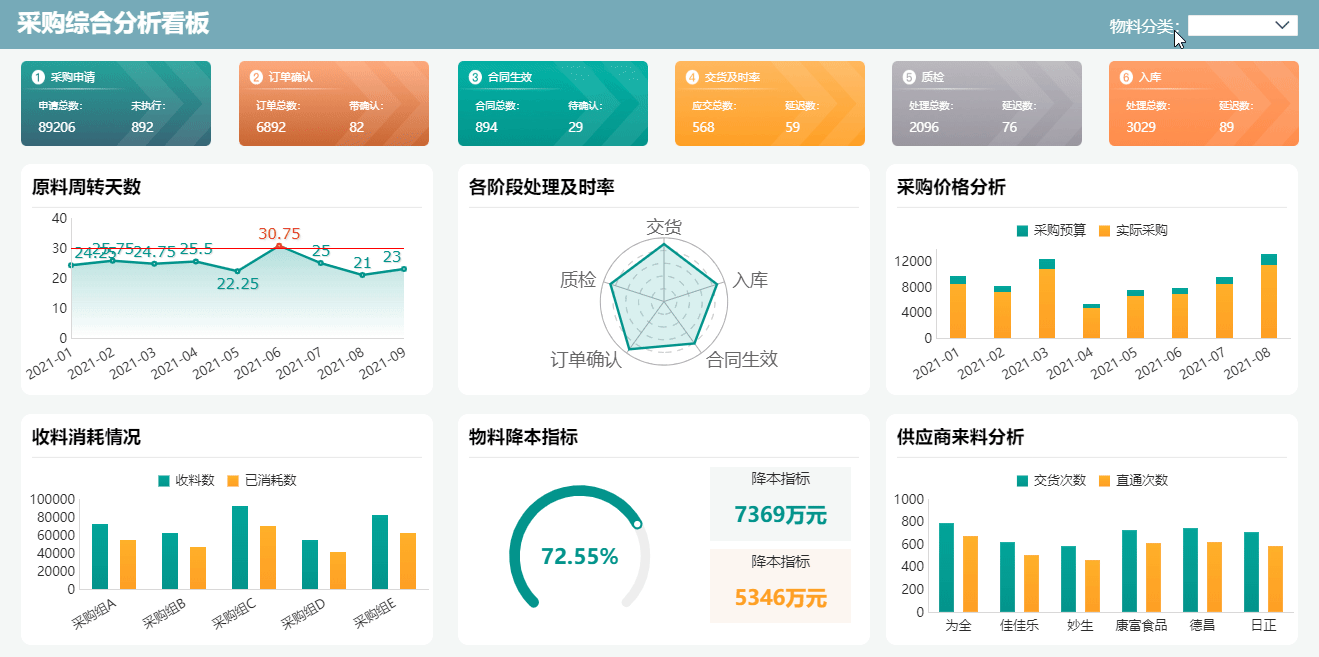Screen dimensions: 1319x657
Task: Select the 采购申请 card value 89206
Action: pos(57,127)
